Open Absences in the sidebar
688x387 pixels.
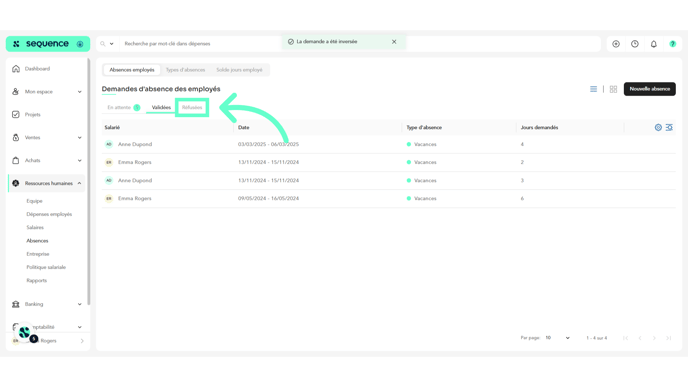point(37,240)
